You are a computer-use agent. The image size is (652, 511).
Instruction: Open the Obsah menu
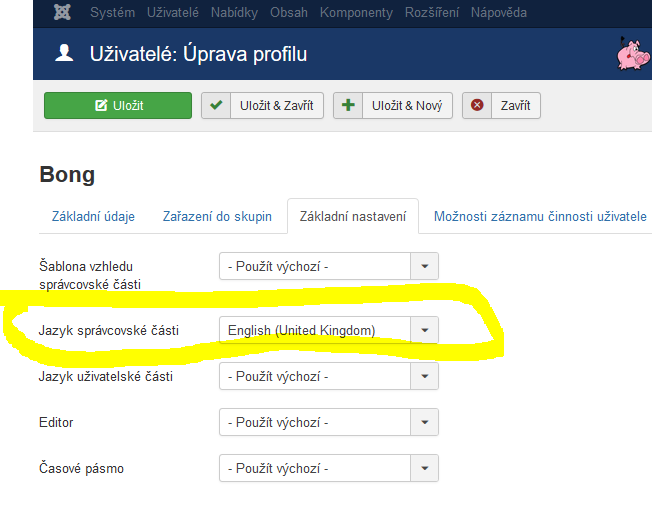point(289,12)
